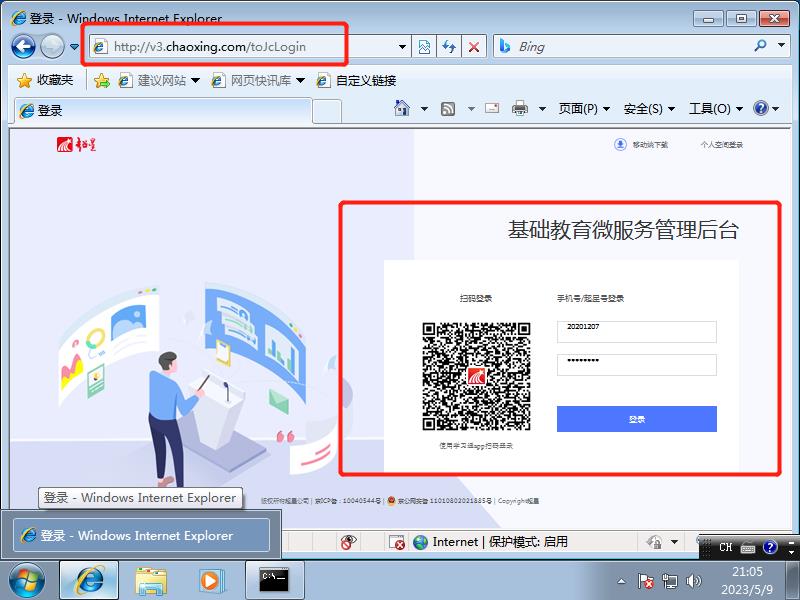
Task: Select the 手机号/超星号登录 tab label
Action: 590,298
